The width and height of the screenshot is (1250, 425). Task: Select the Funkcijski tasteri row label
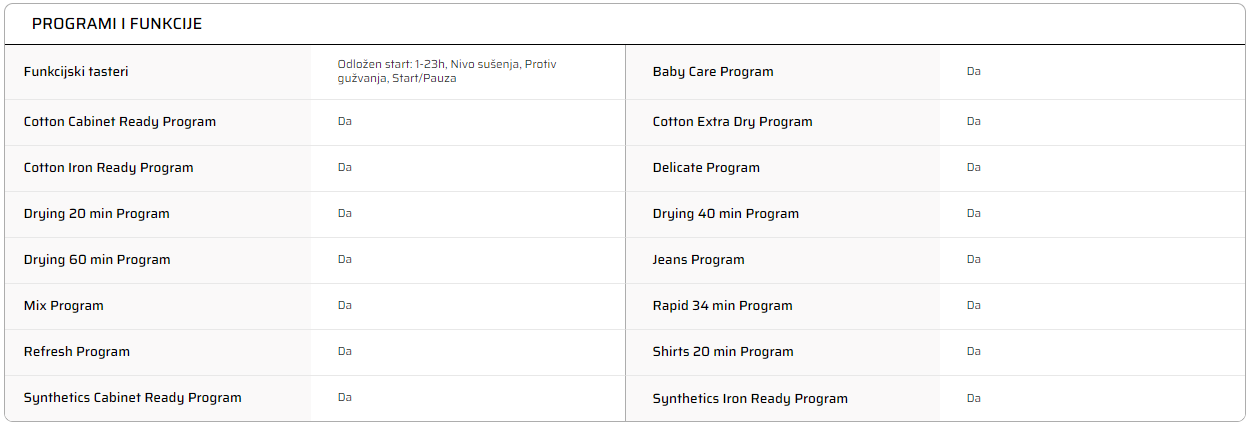pyautogui.click(x=76, y=72)
